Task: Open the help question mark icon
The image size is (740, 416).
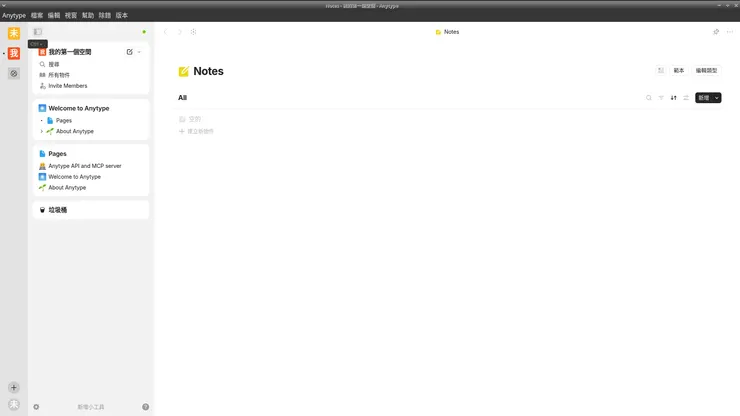Action: point(145,407)
